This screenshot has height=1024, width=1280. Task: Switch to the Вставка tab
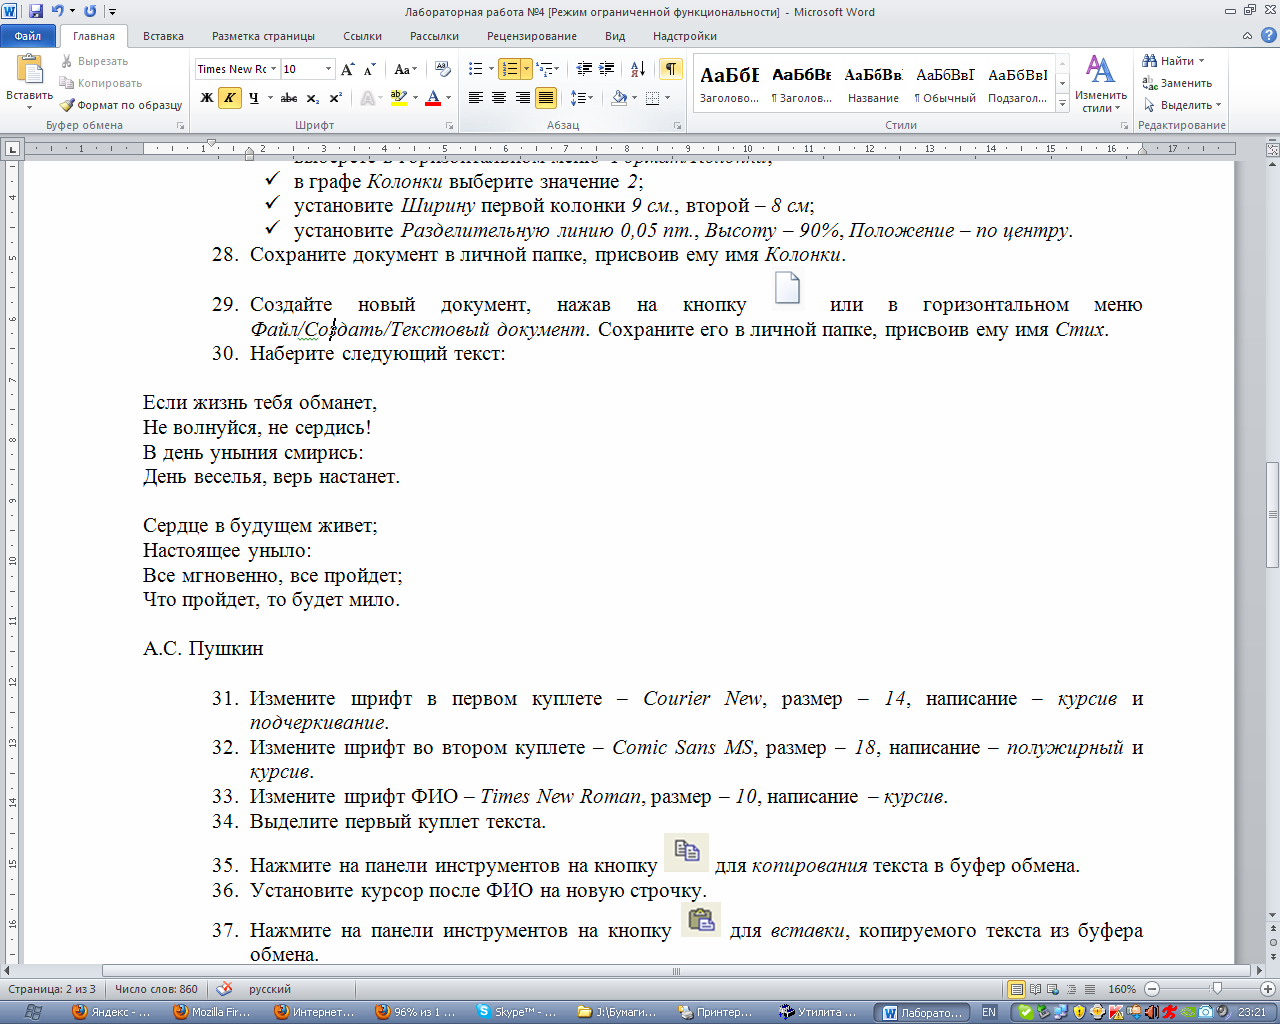point(163,36)
